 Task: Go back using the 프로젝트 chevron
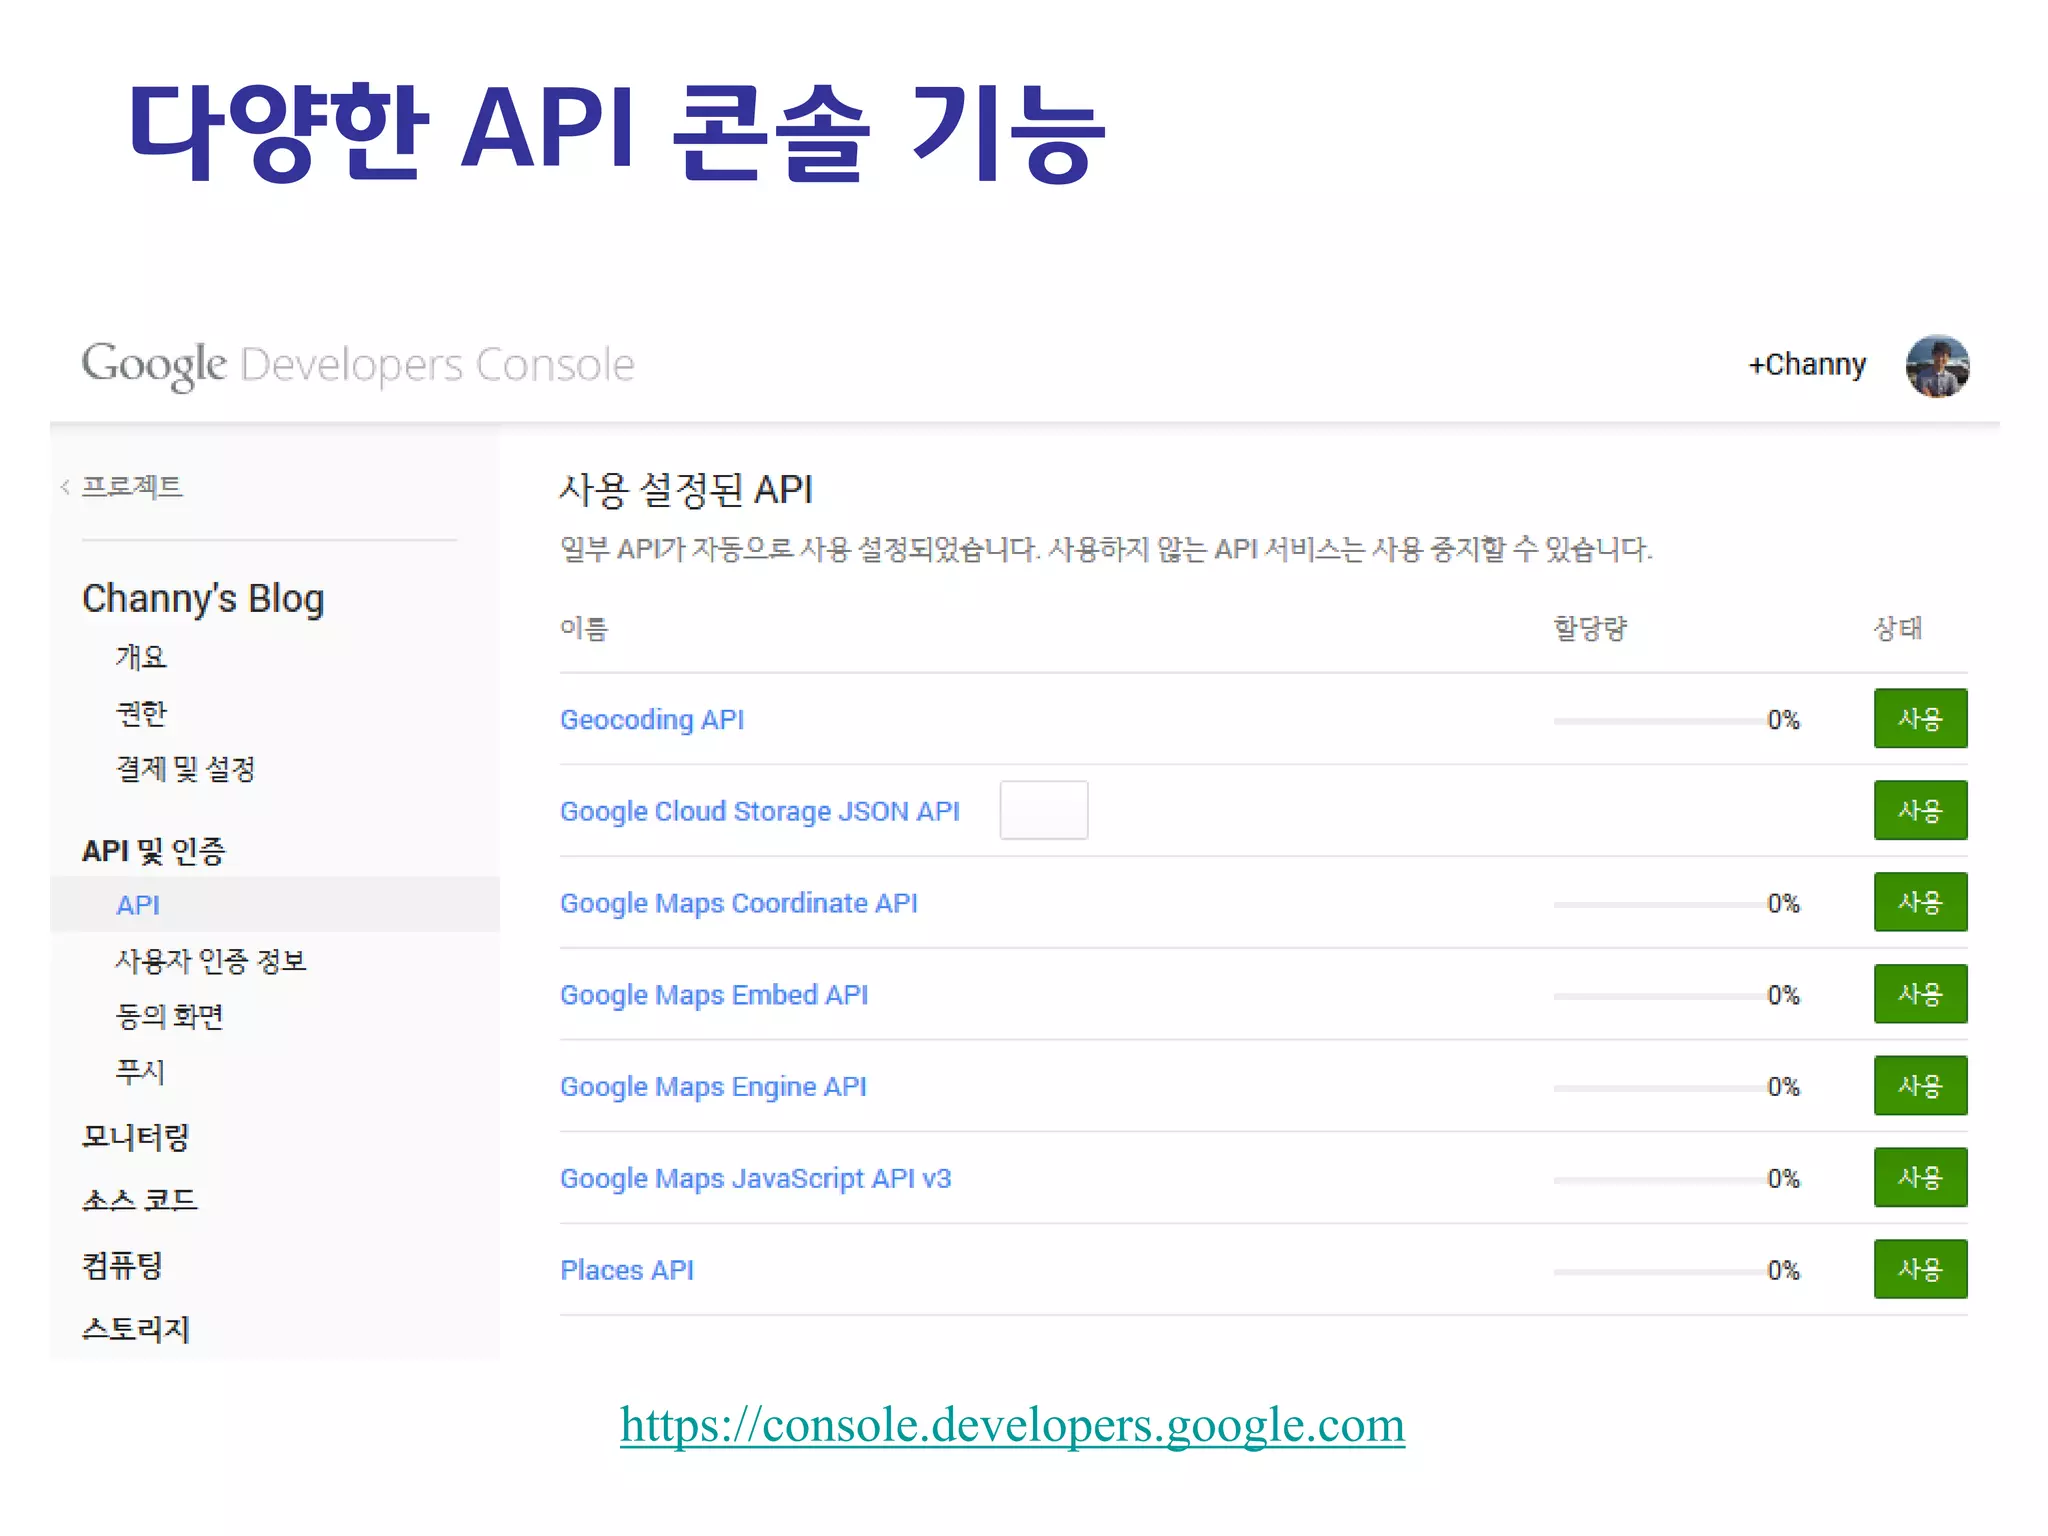66,487
